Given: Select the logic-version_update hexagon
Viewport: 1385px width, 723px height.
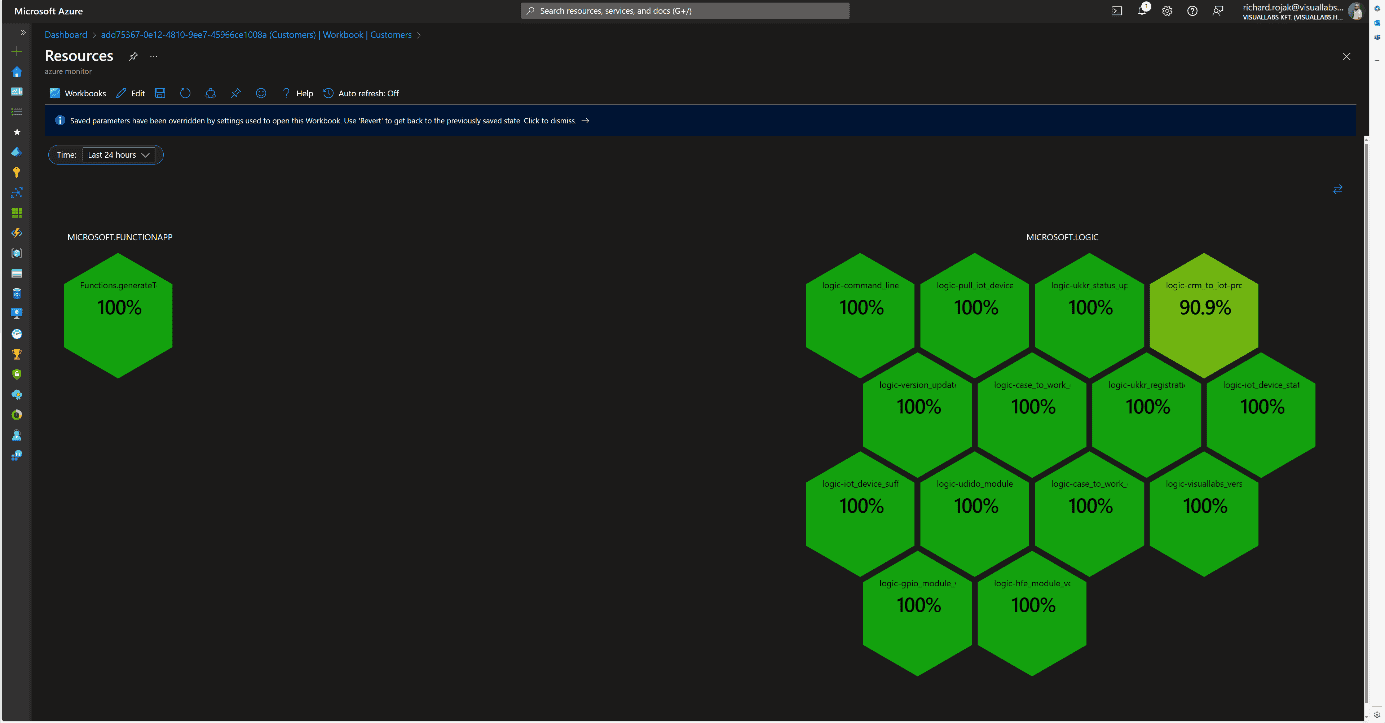Looking at the screenshot, I should pyautogui.click(x=918, y=414).
